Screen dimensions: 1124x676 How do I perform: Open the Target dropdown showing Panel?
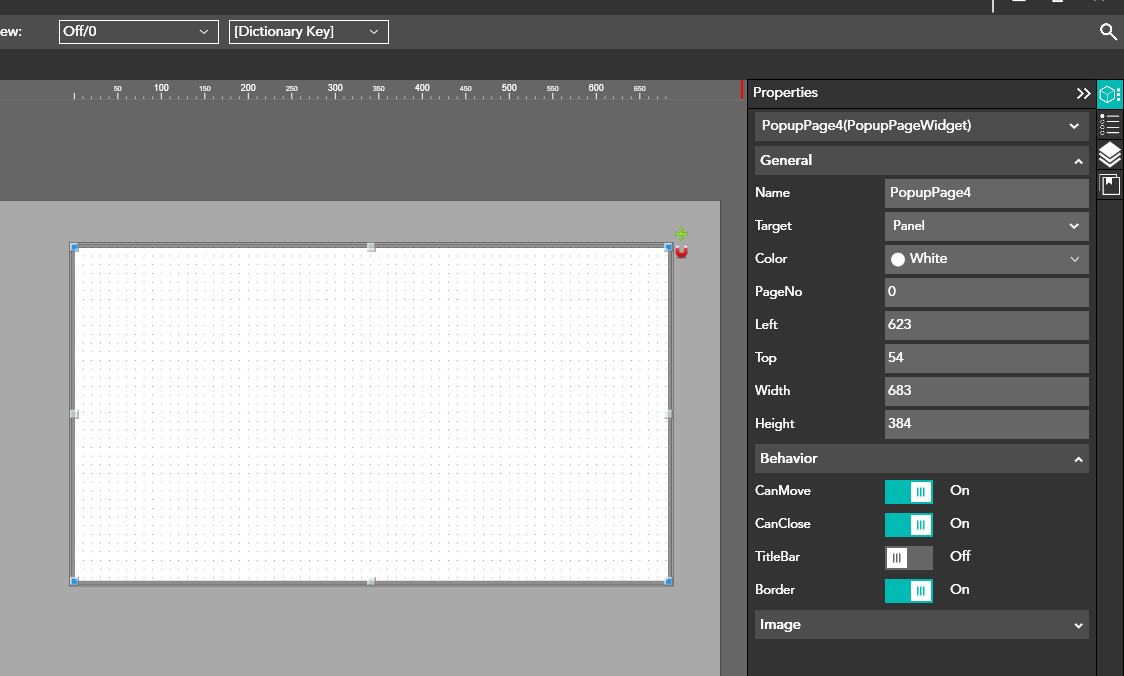pyautogui.click(x=986, y=226)
